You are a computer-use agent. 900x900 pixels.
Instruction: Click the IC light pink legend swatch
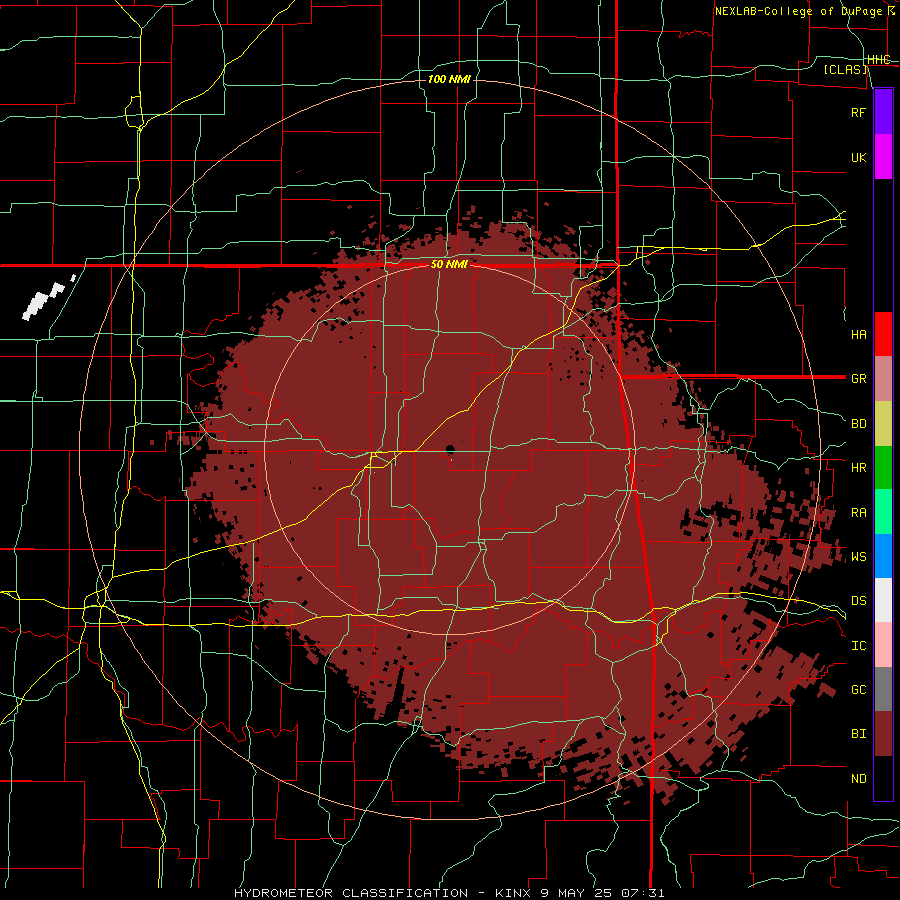[x=883, y=645]
